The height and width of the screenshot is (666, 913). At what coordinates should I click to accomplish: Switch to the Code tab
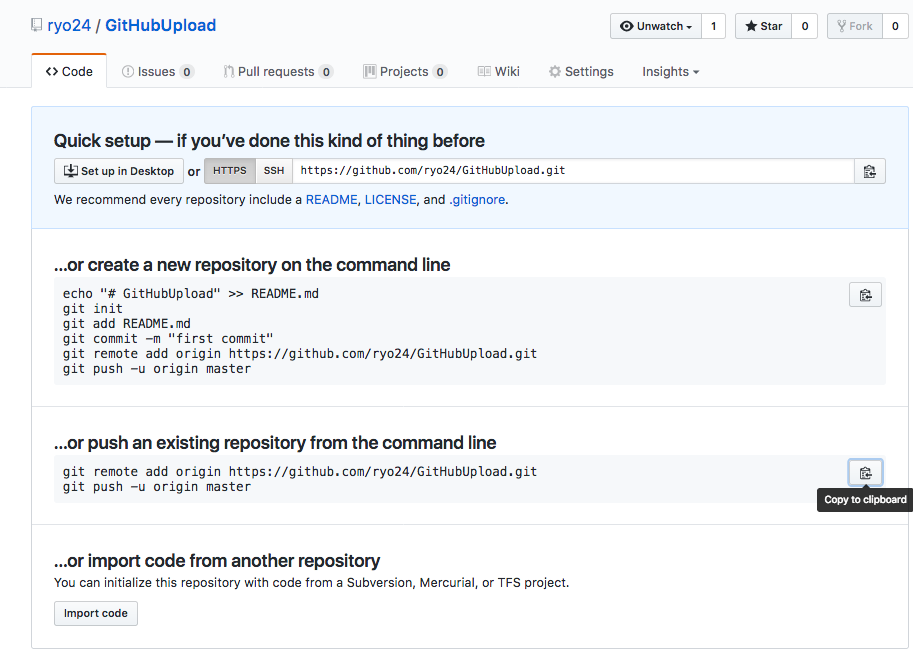(x=68, y=71)
